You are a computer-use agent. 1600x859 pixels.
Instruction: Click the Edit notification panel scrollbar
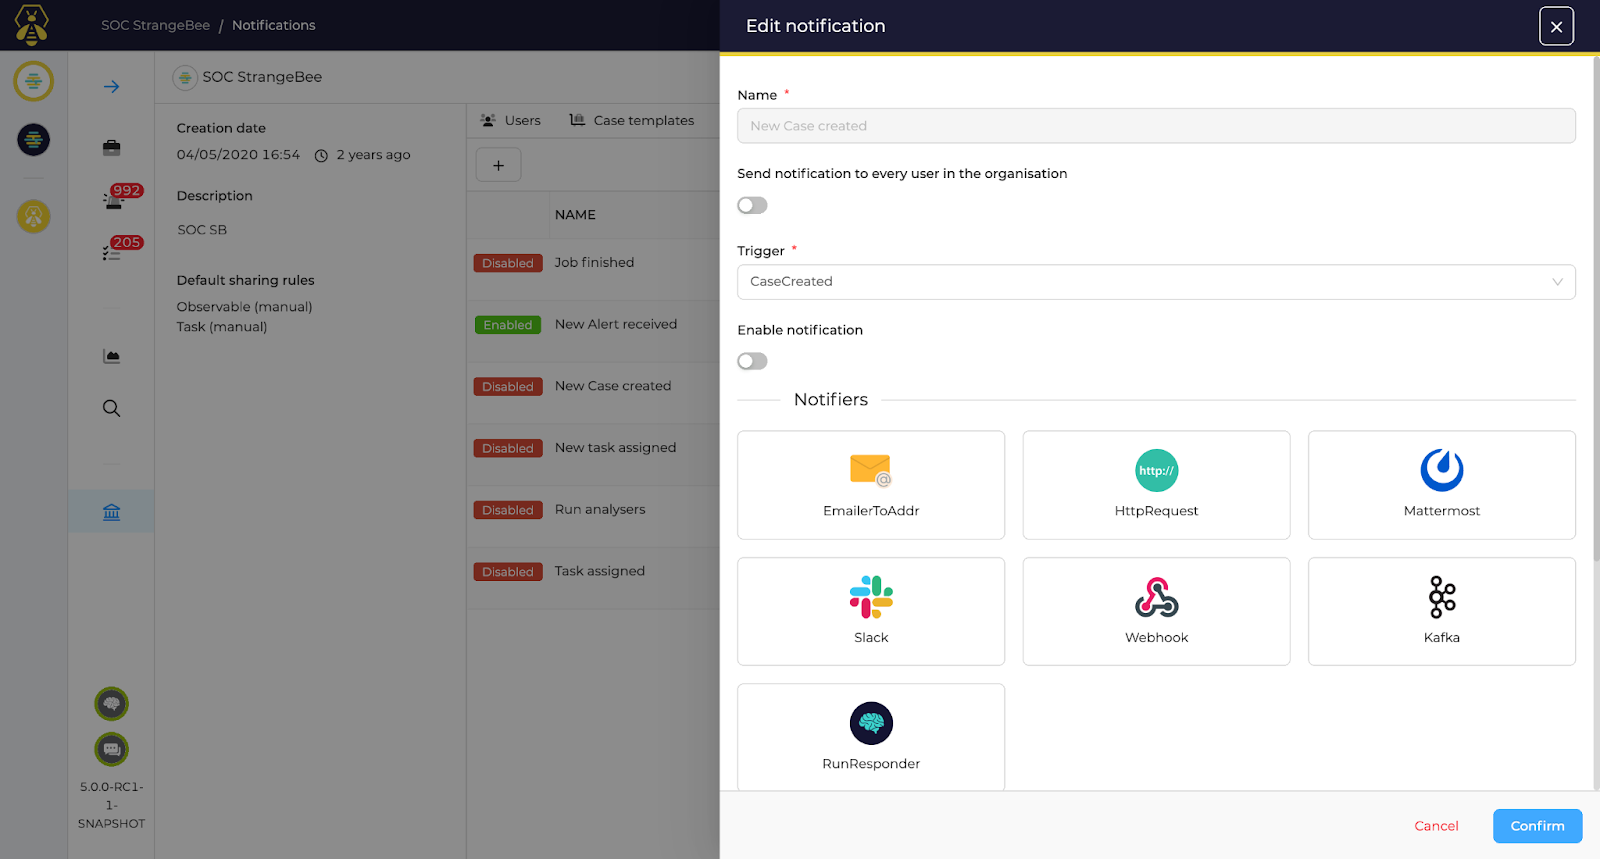[1596, 310]
